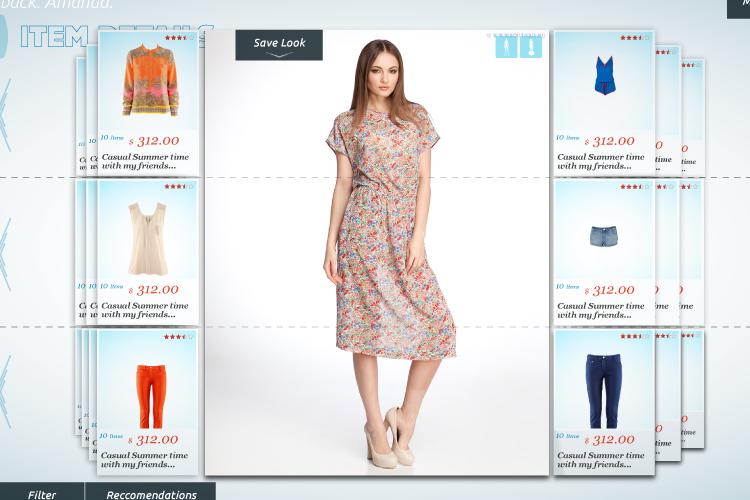Open the navy pants card's Casual Summer time description
750x500 pixels.
601,460
